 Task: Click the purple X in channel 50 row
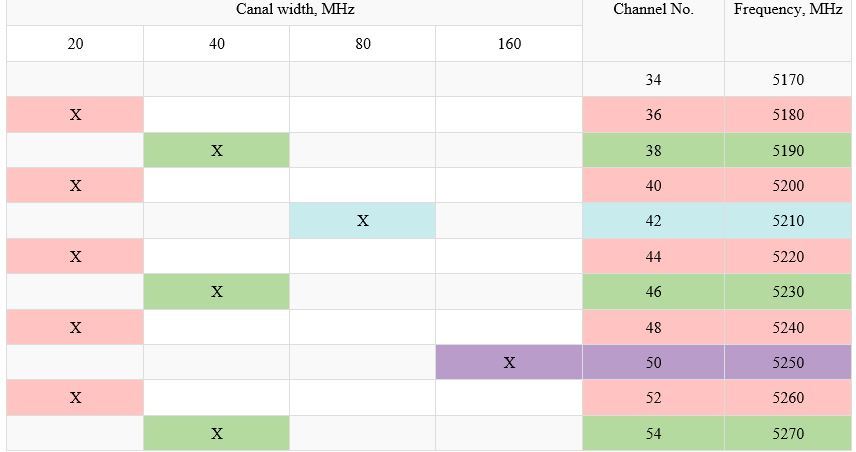[x=509, y=363]
